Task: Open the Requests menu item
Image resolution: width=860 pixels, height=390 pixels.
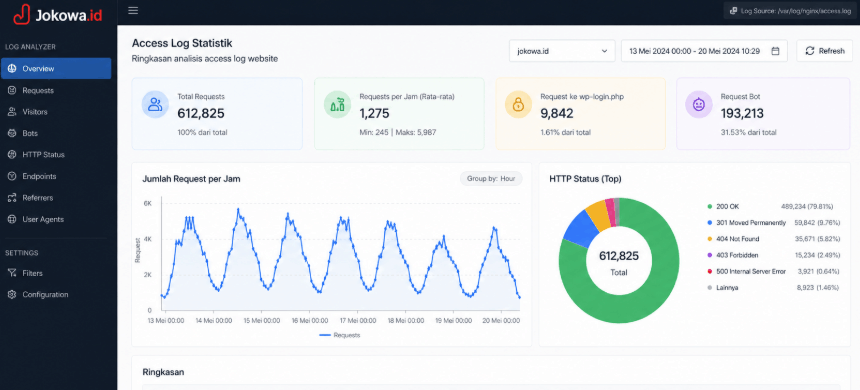Action: (x=56, y=91)
